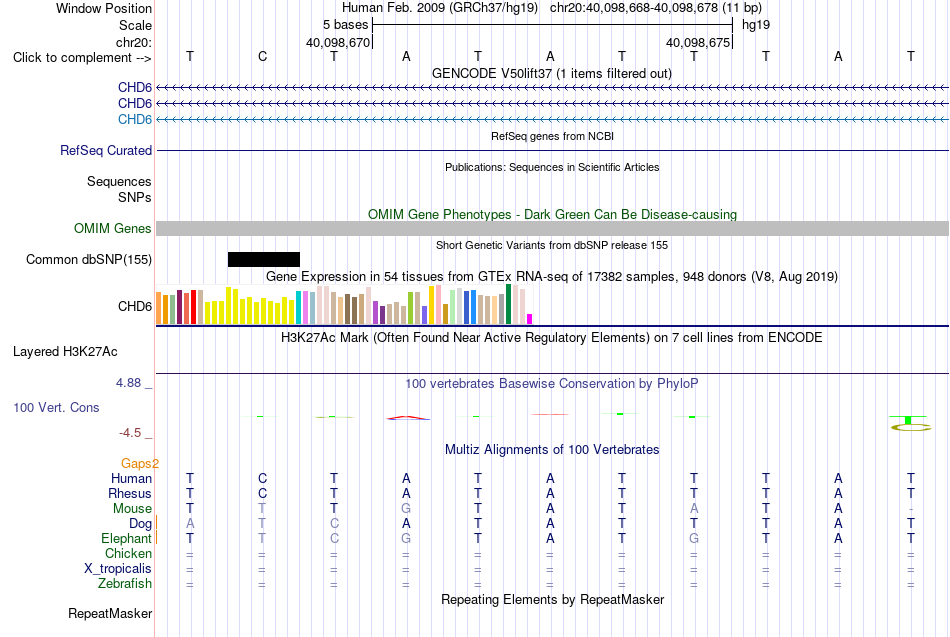Open the OMIM Gene Phenotypes track title
The width and height of the screenshot is (950, 637).
(552, 215)
